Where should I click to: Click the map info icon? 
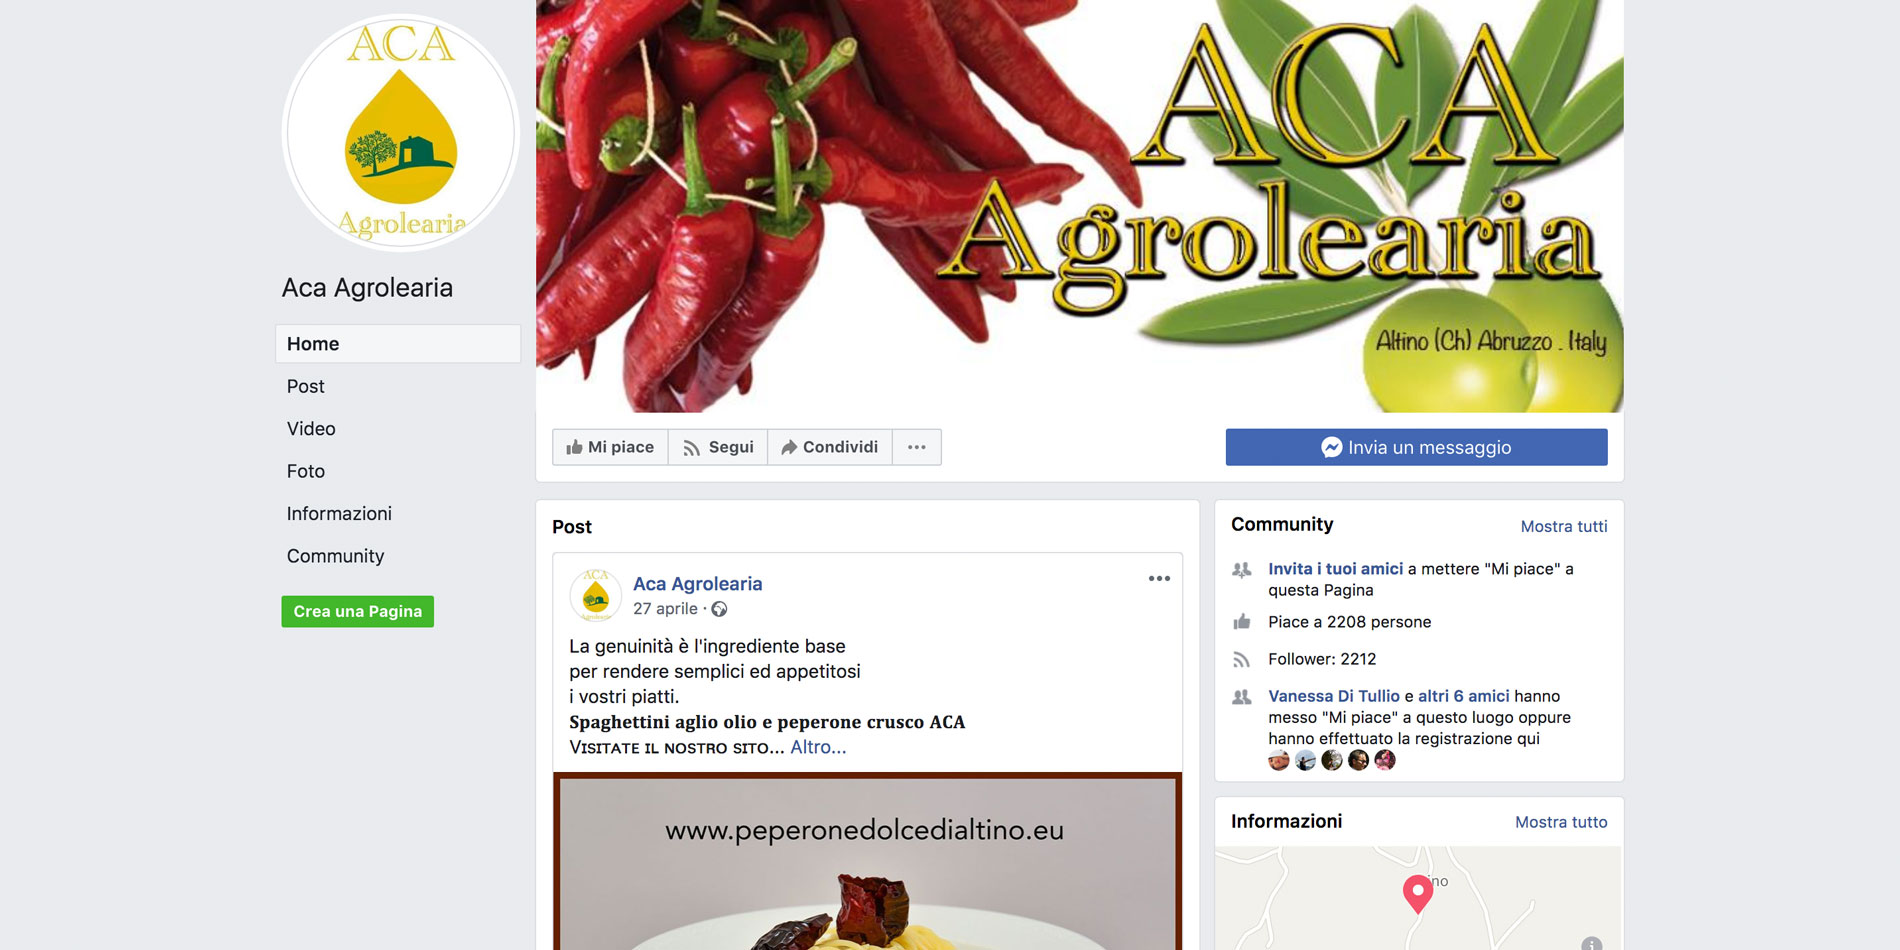tap(1592, 944)
